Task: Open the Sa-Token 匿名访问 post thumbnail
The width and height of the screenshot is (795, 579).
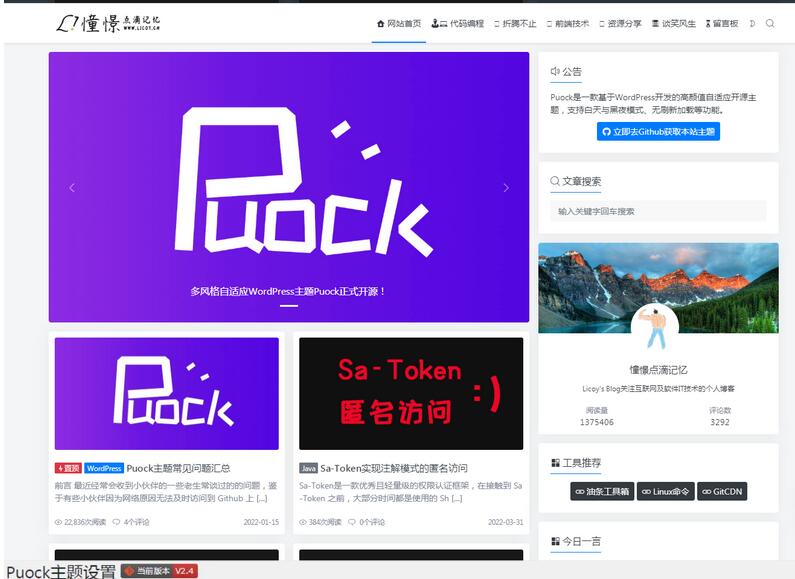Action: point(411,393)
